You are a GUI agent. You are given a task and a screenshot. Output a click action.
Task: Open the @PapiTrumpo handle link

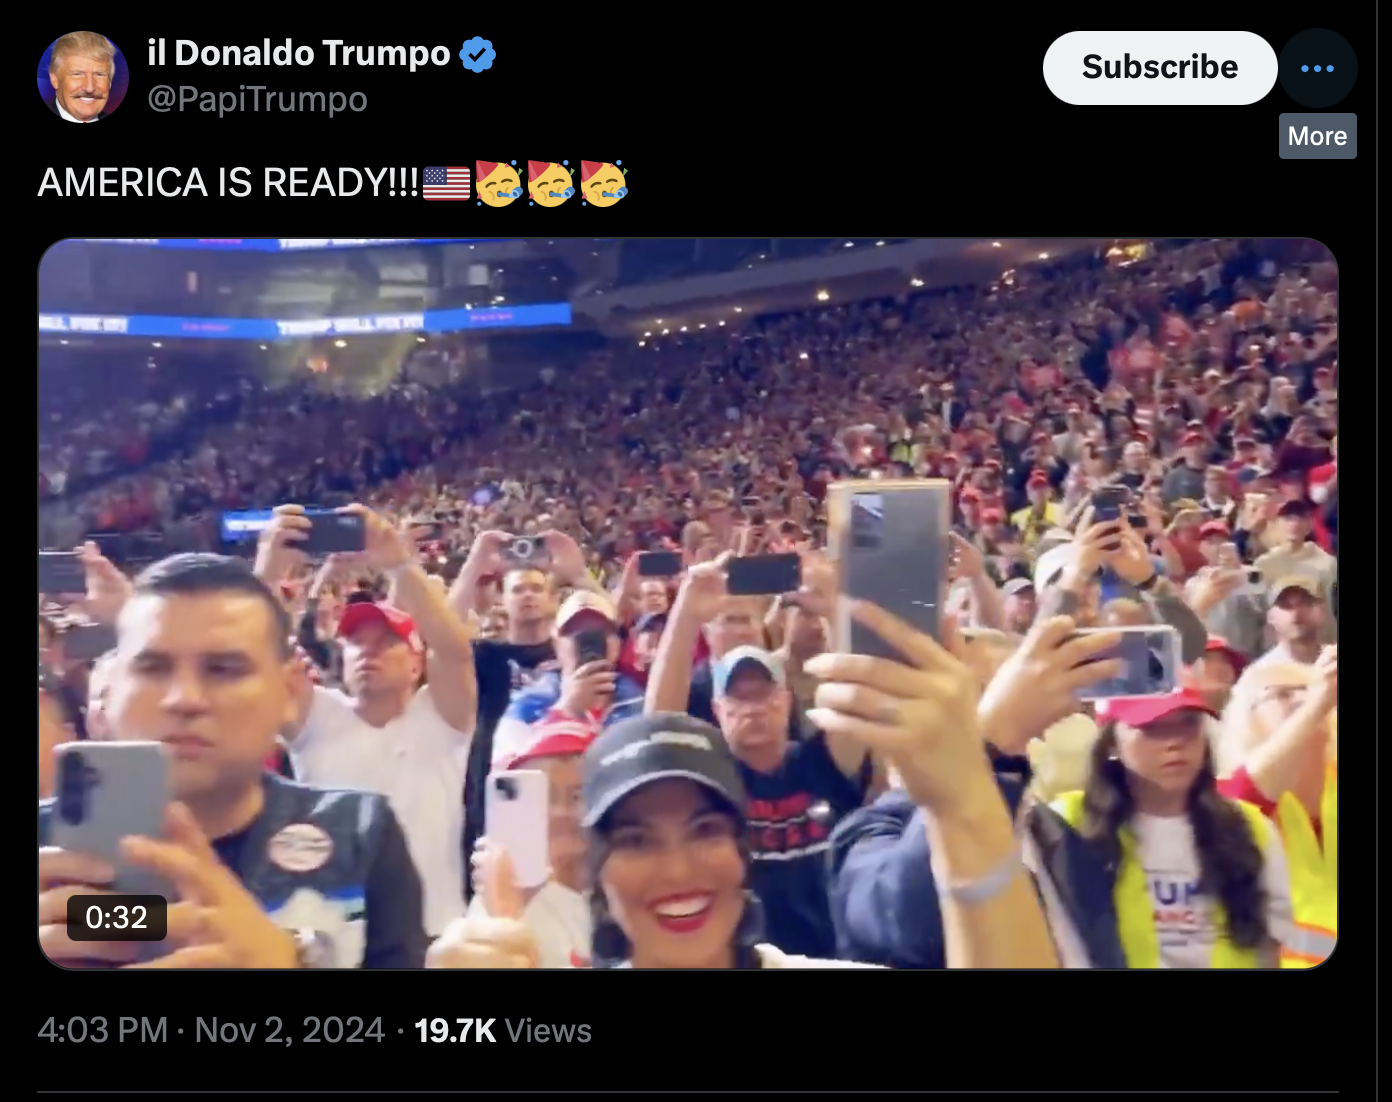point(258,99)
